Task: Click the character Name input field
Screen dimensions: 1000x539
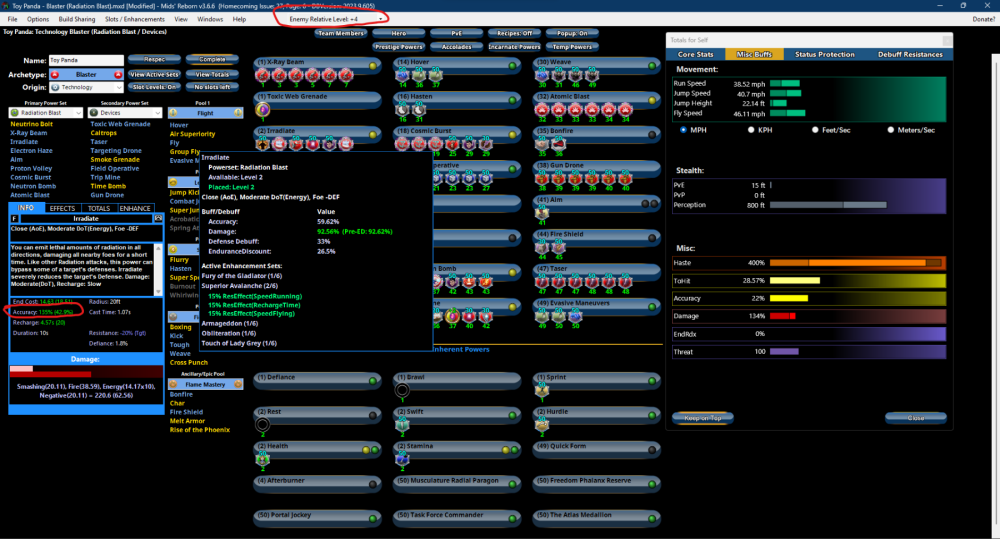Action: pyautogui.click(x=85, y=61)
